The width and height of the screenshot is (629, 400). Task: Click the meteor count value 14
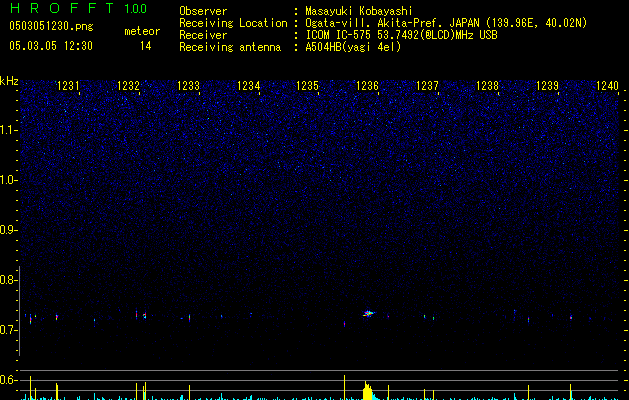145,46
